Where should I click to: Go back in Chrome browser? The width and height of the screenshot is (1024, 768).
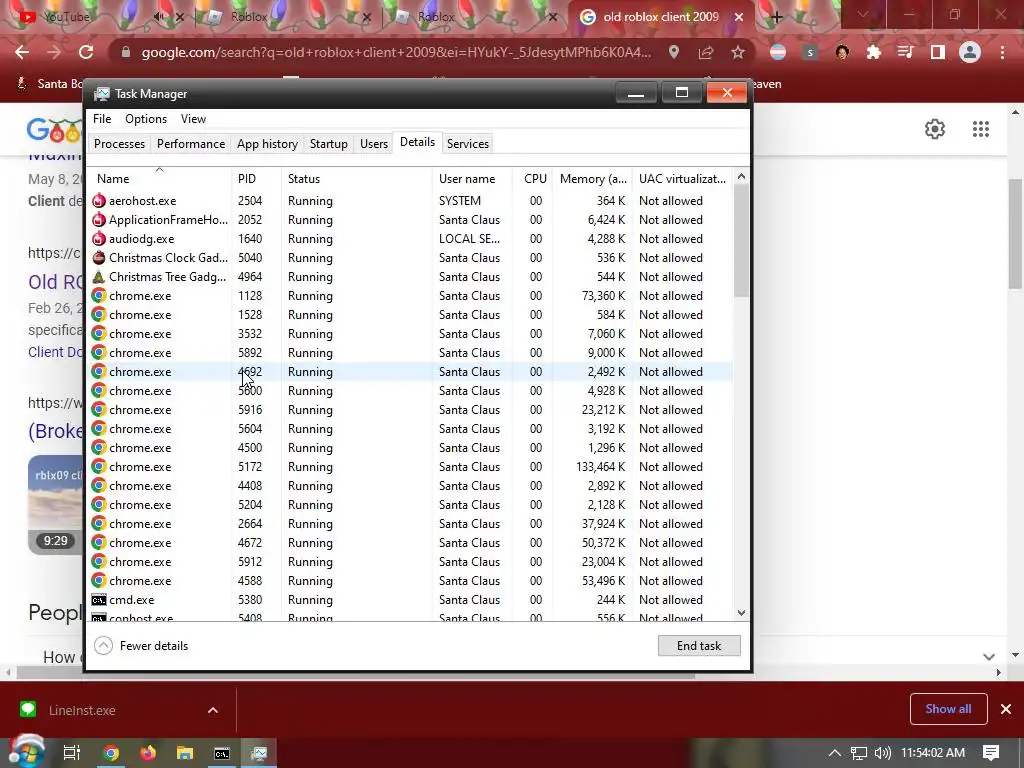tap(22, 52)
